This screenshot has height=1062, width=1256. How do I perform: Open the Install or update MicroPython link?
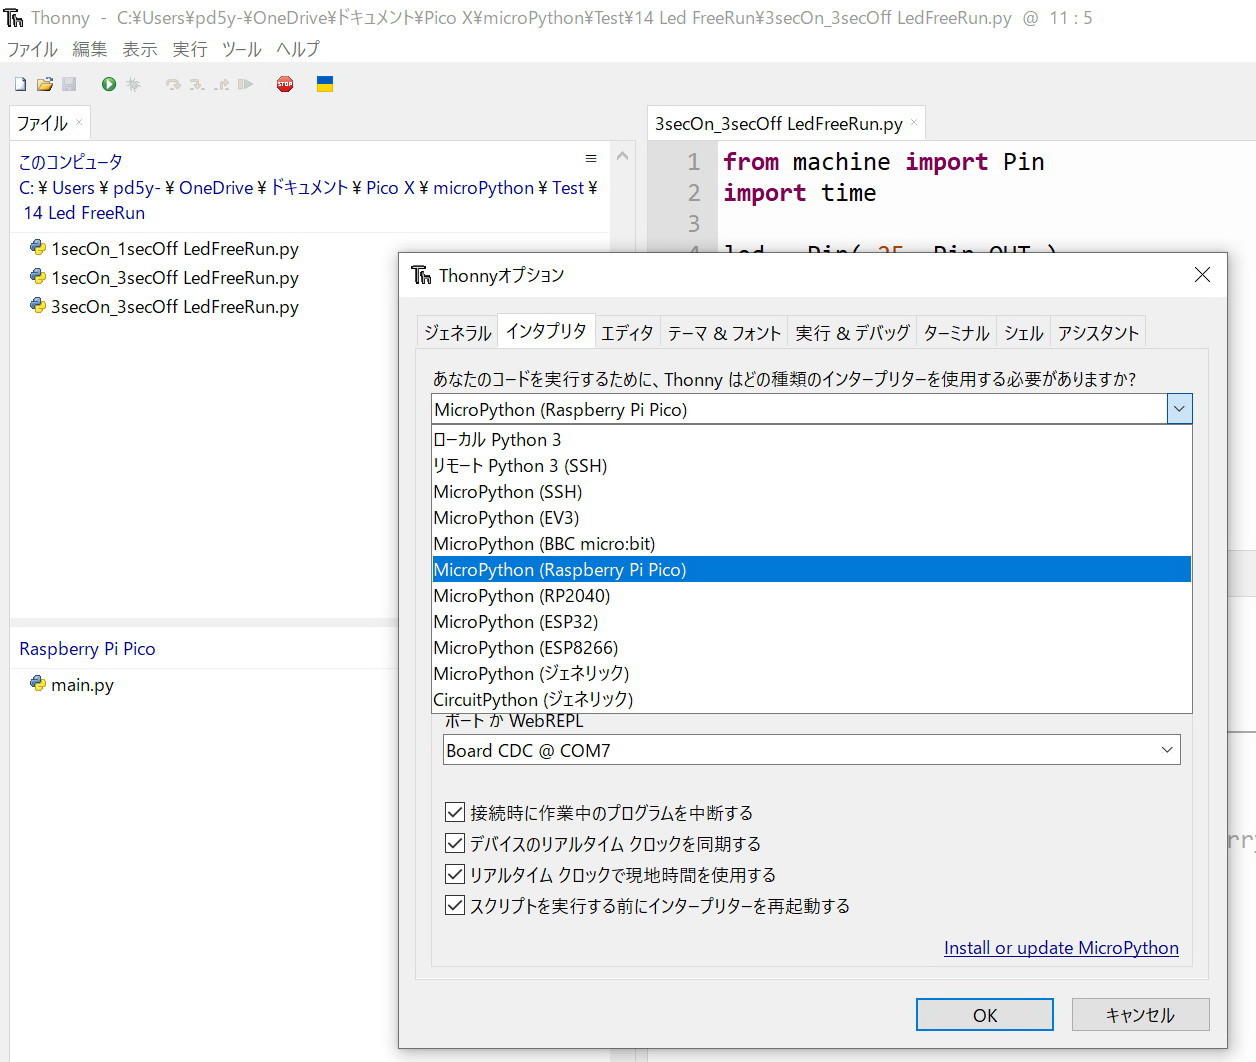(1061, 948)
